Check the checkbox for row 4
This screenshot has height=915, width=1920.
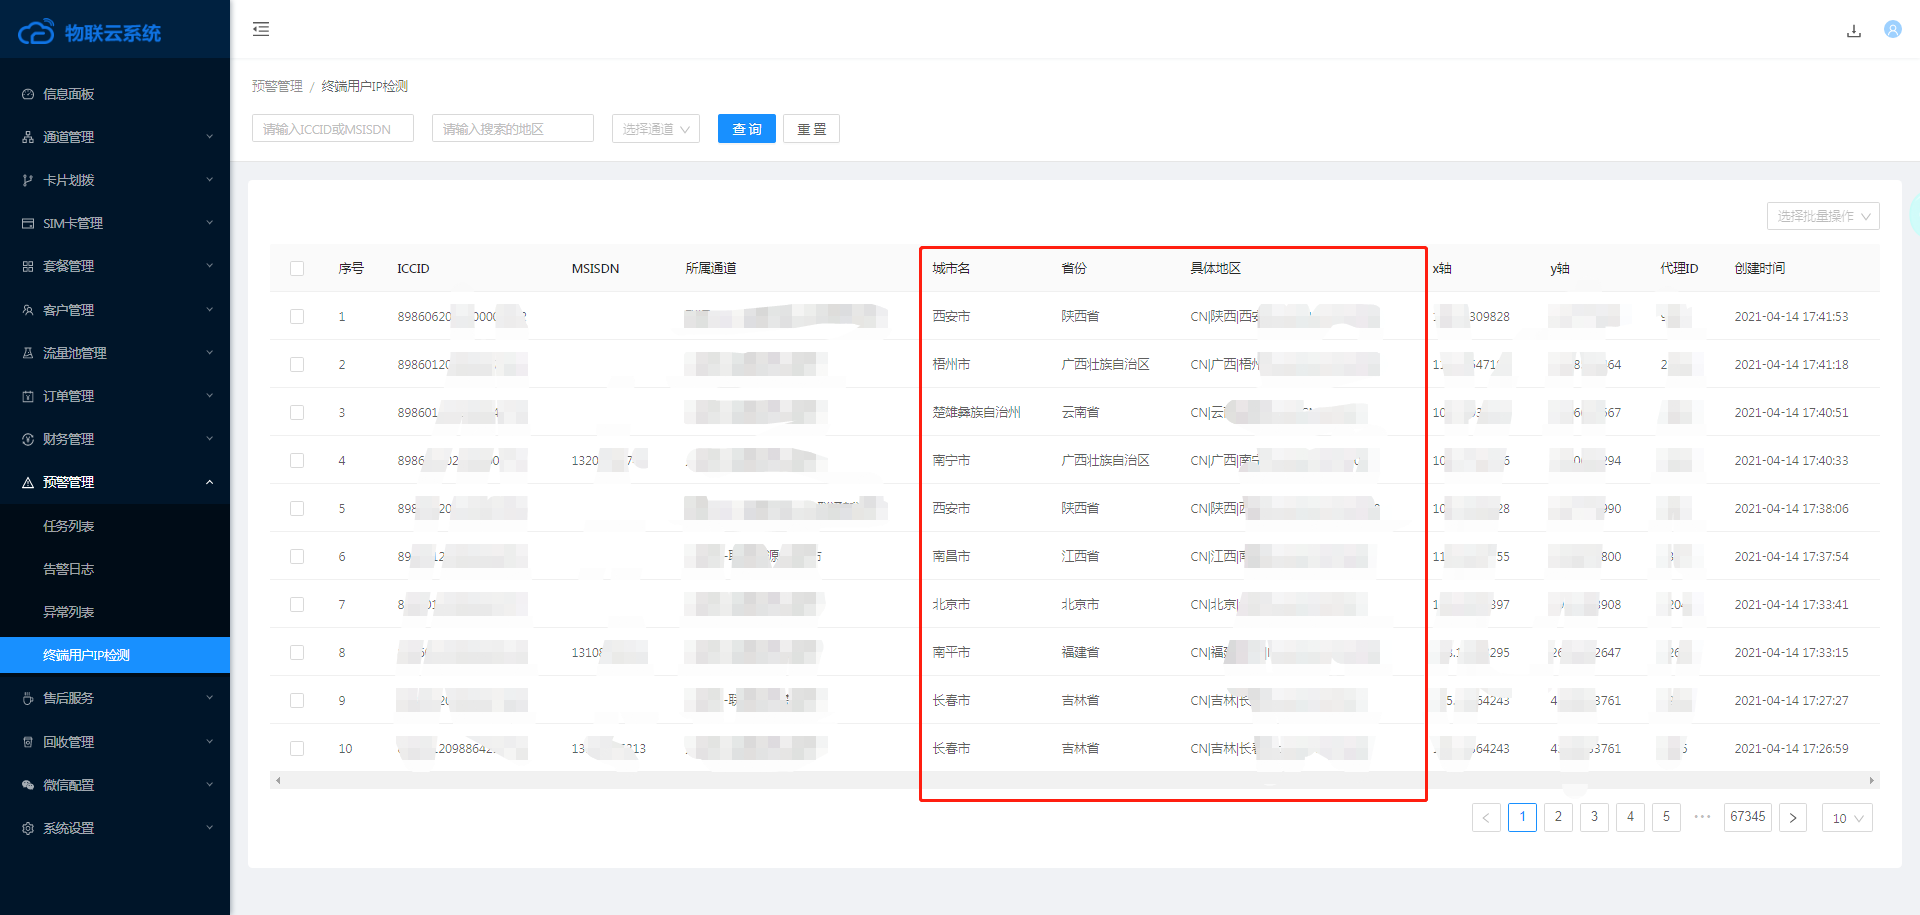pos(297,460)
